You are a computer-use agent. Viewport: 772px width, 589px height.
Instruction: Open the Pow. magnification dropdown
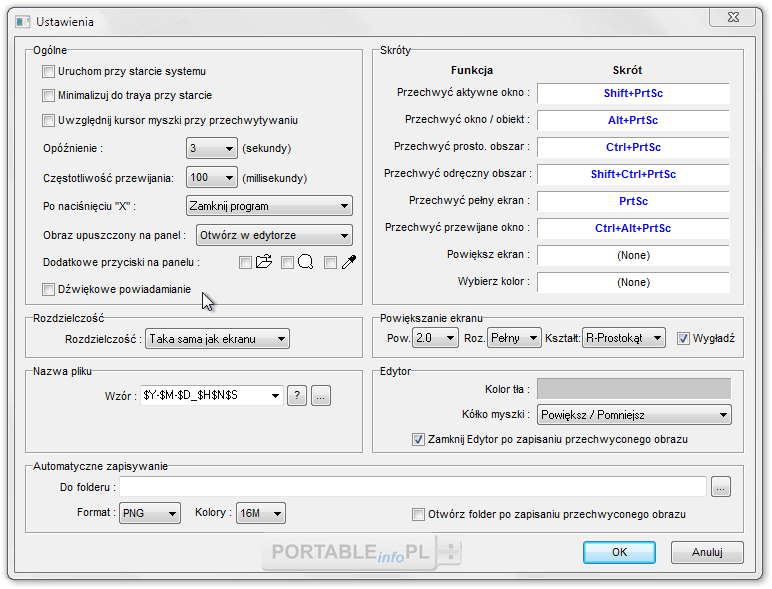pyautogui.click(x=435, y=338)
